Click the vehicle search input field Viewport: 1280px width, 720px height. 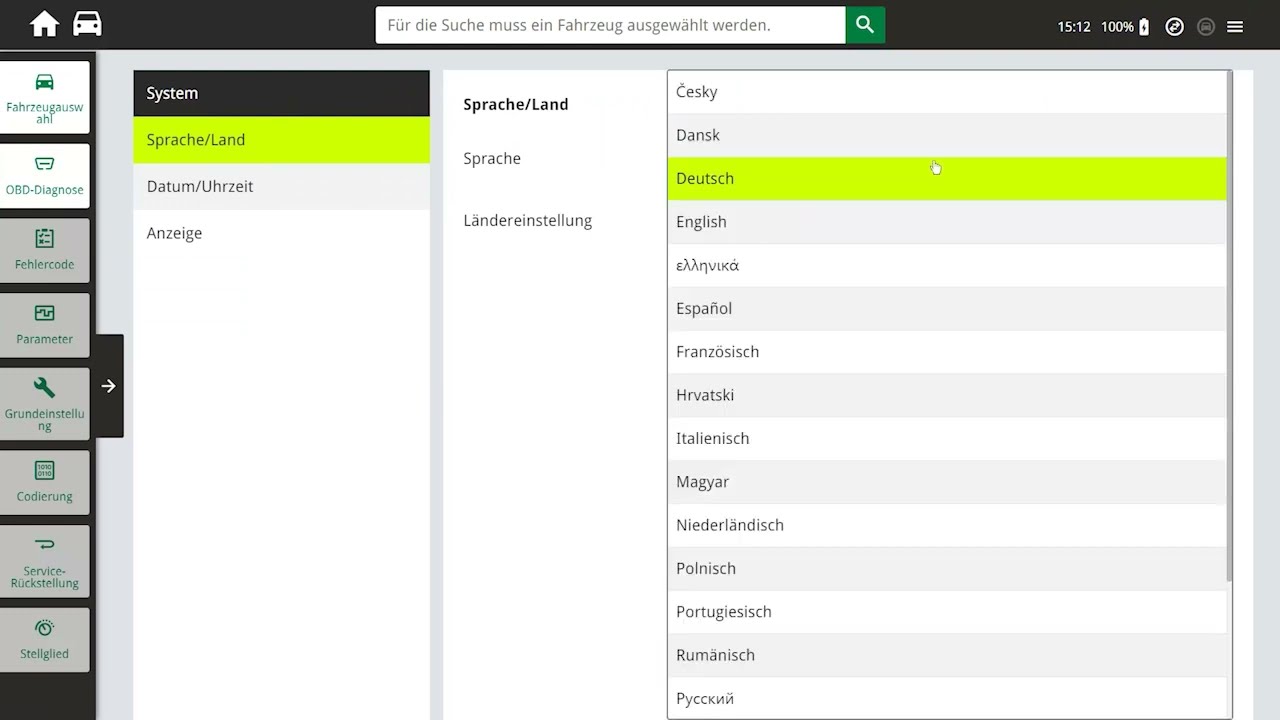click(610, 25)
